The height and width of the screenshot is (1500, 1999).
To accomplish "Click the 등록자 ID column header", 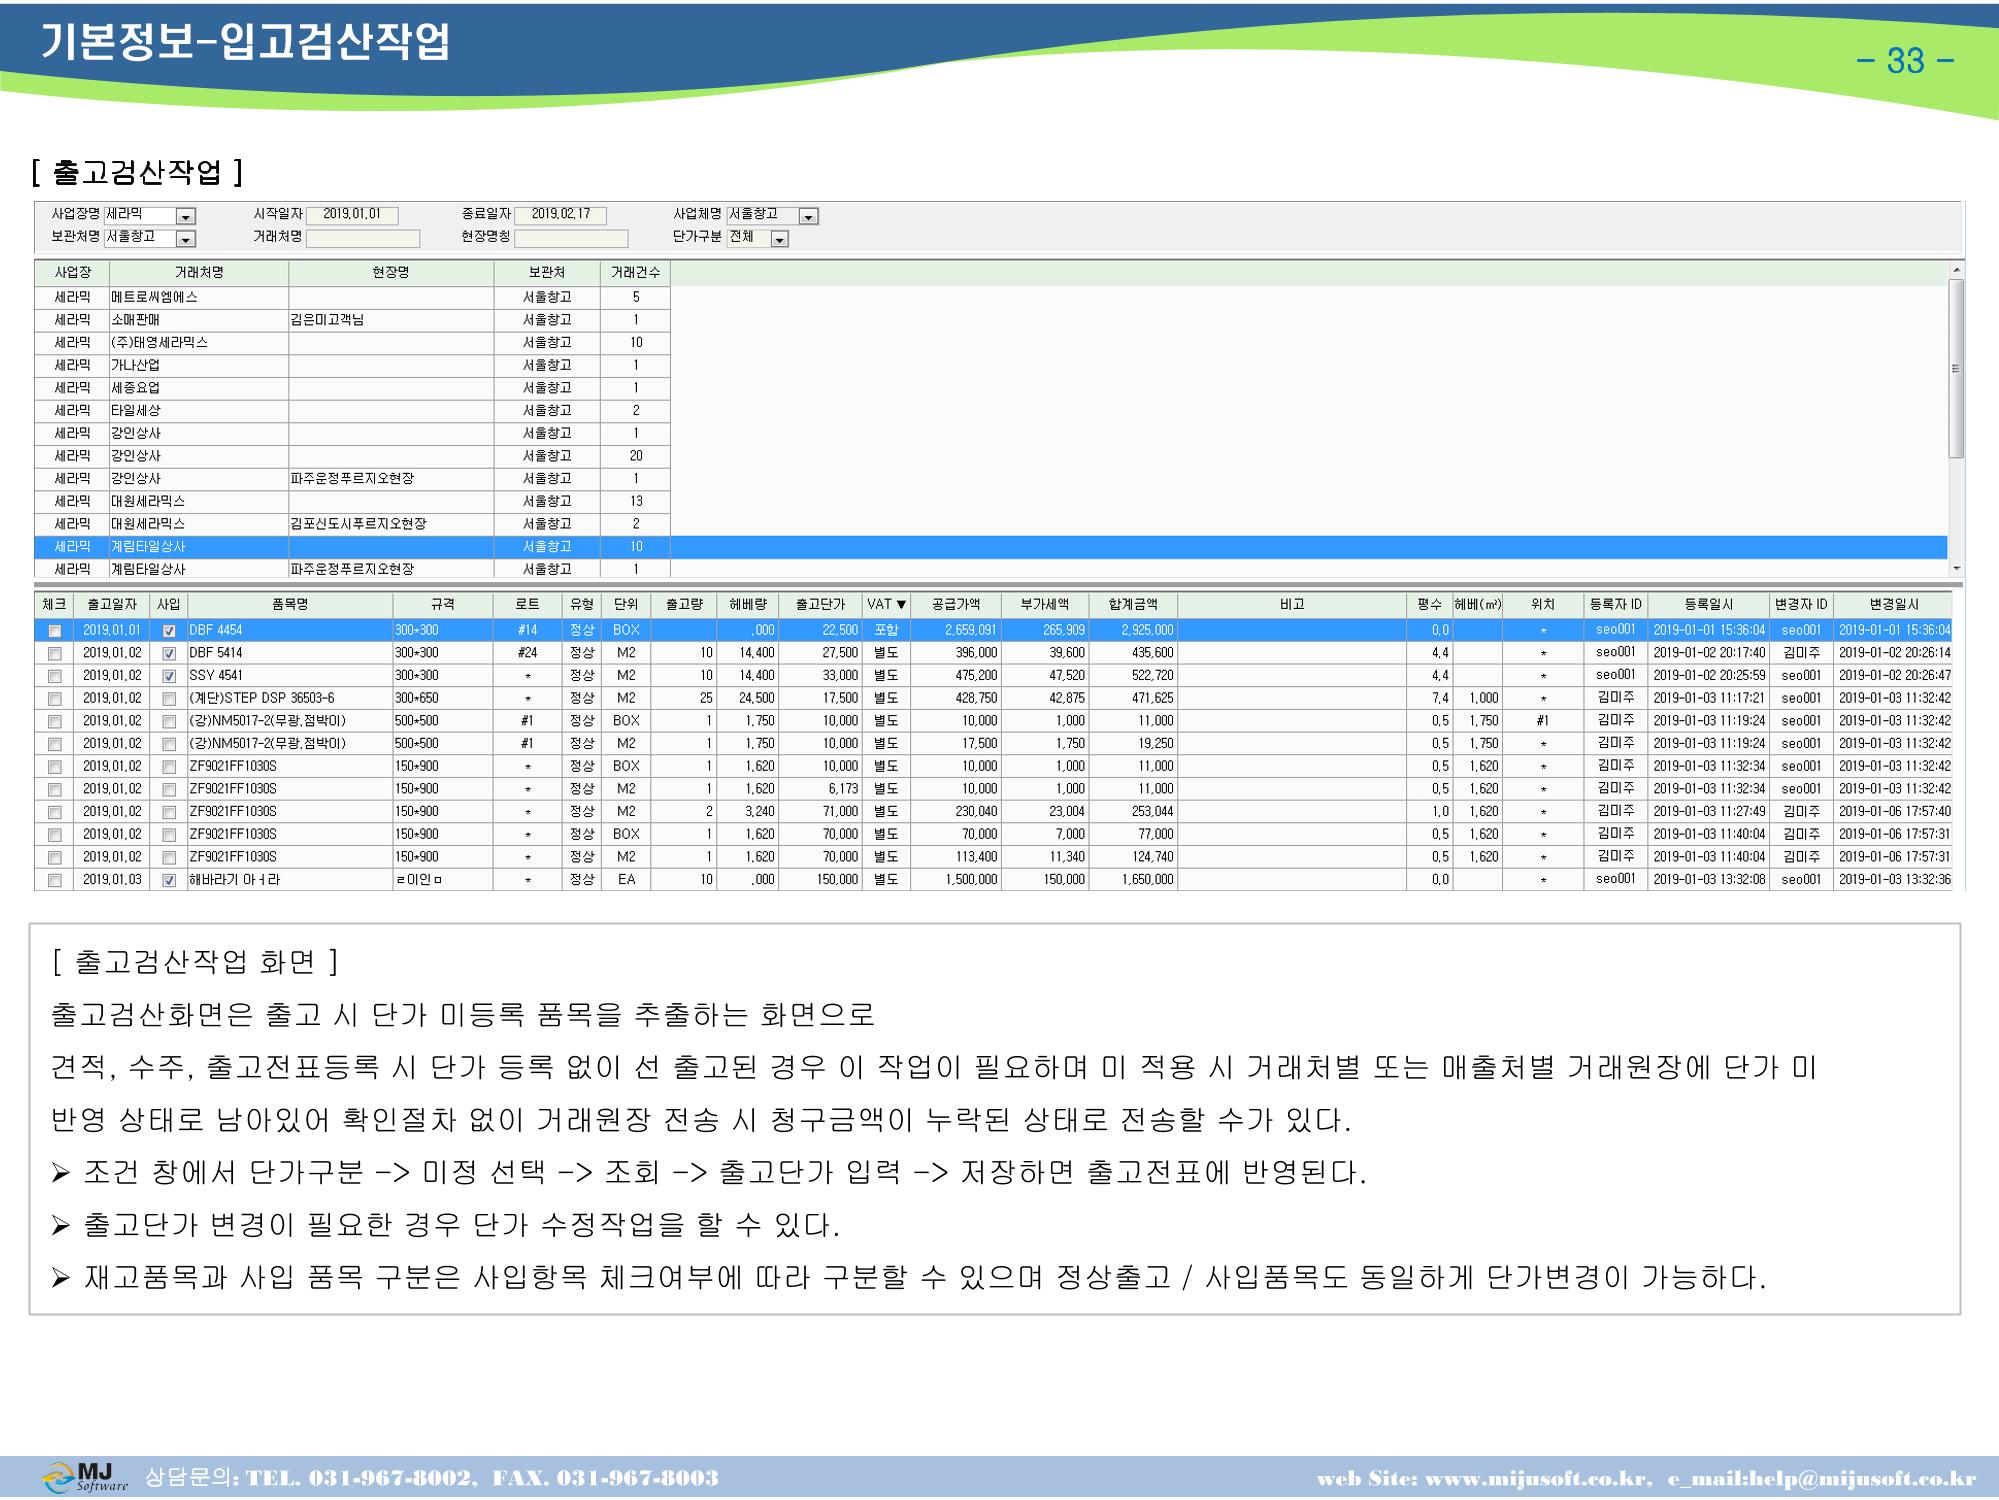I will (x=1615, y=604).
